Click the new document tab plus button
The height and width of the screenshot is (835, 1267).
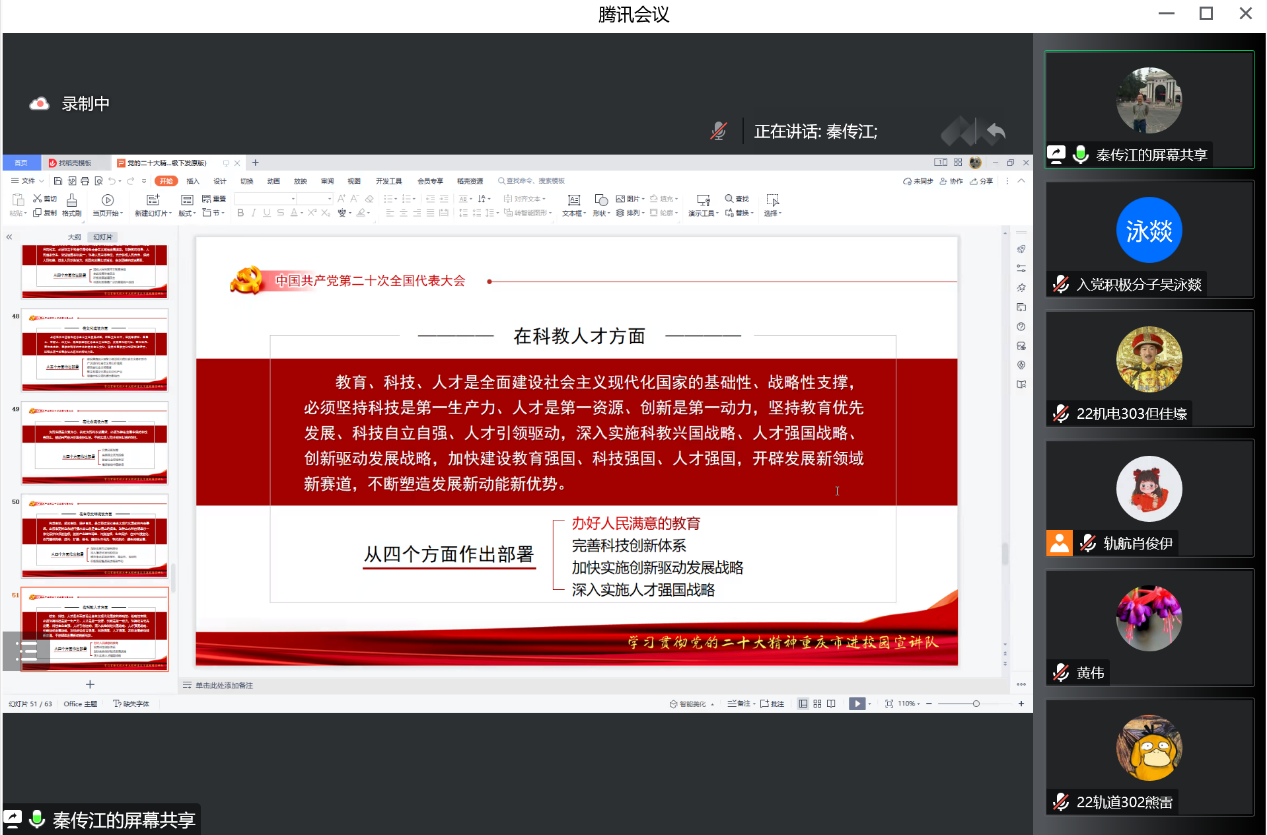click(x=255, y=162)
